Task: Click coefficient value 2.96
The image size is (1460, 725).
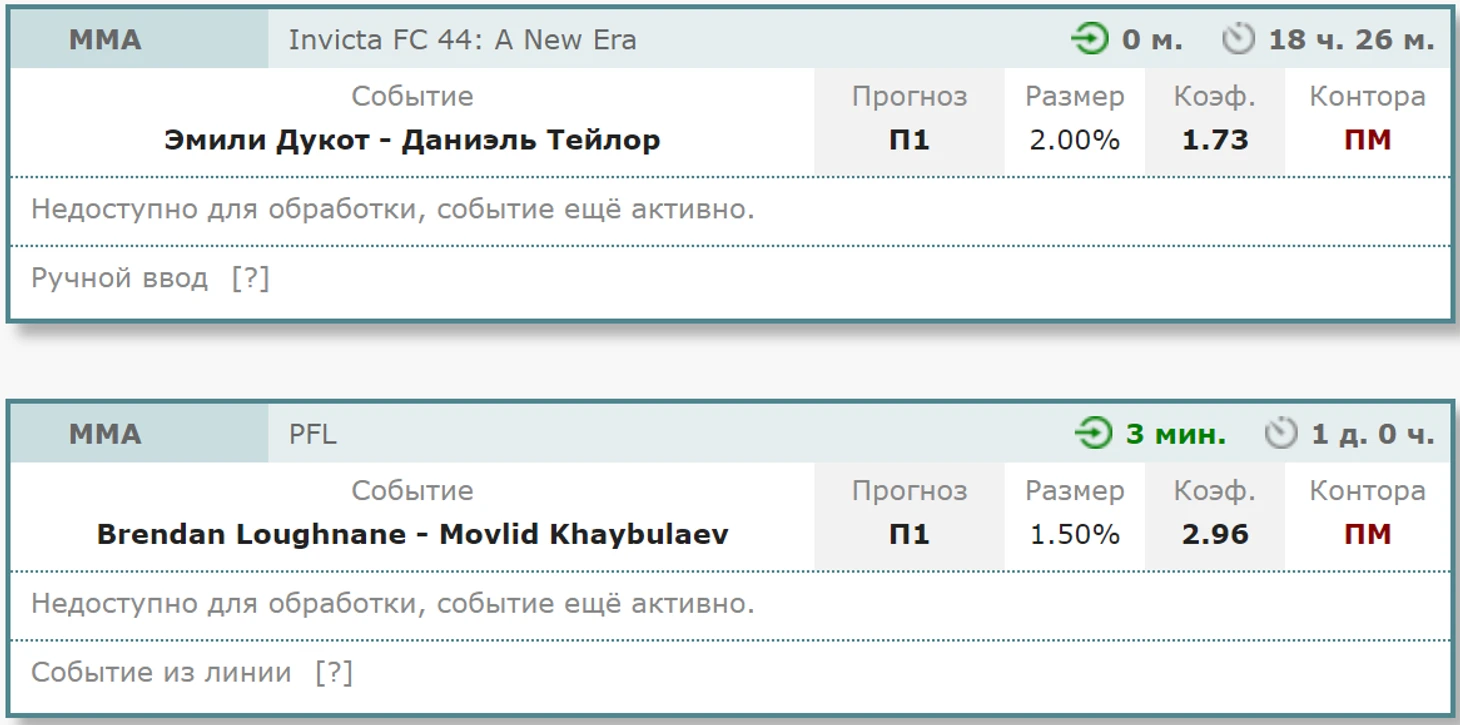Action: coord(1215,533)
